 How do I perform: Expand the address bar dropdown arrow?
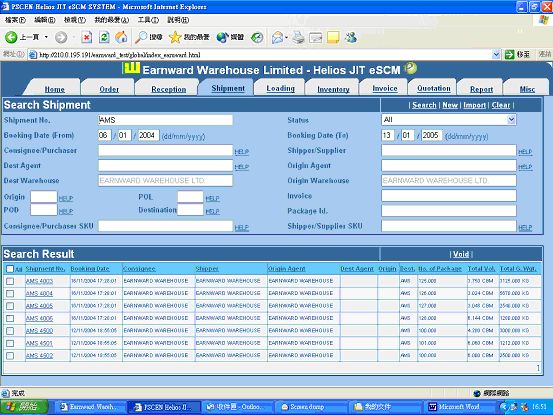tap(496, 54)
